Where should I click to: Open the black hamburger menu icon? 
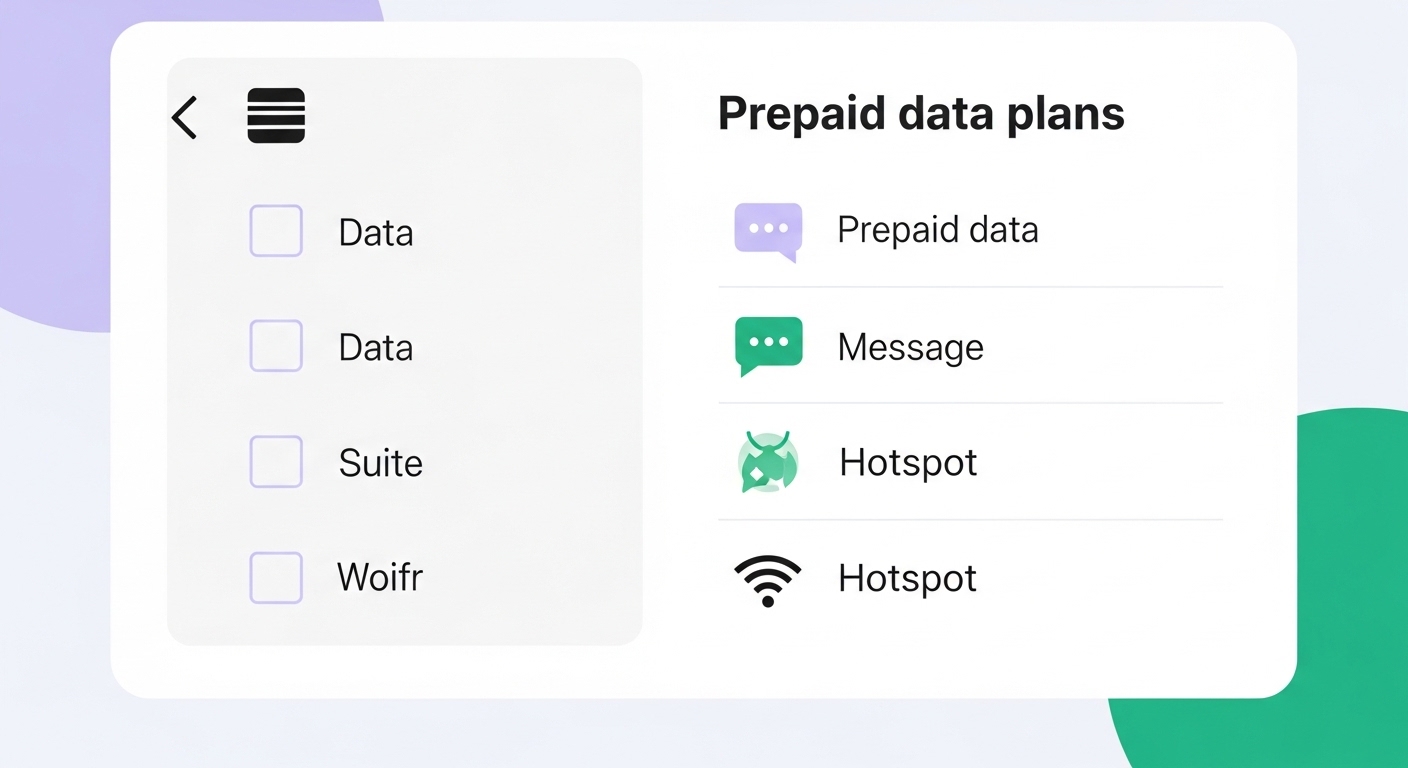276,116
